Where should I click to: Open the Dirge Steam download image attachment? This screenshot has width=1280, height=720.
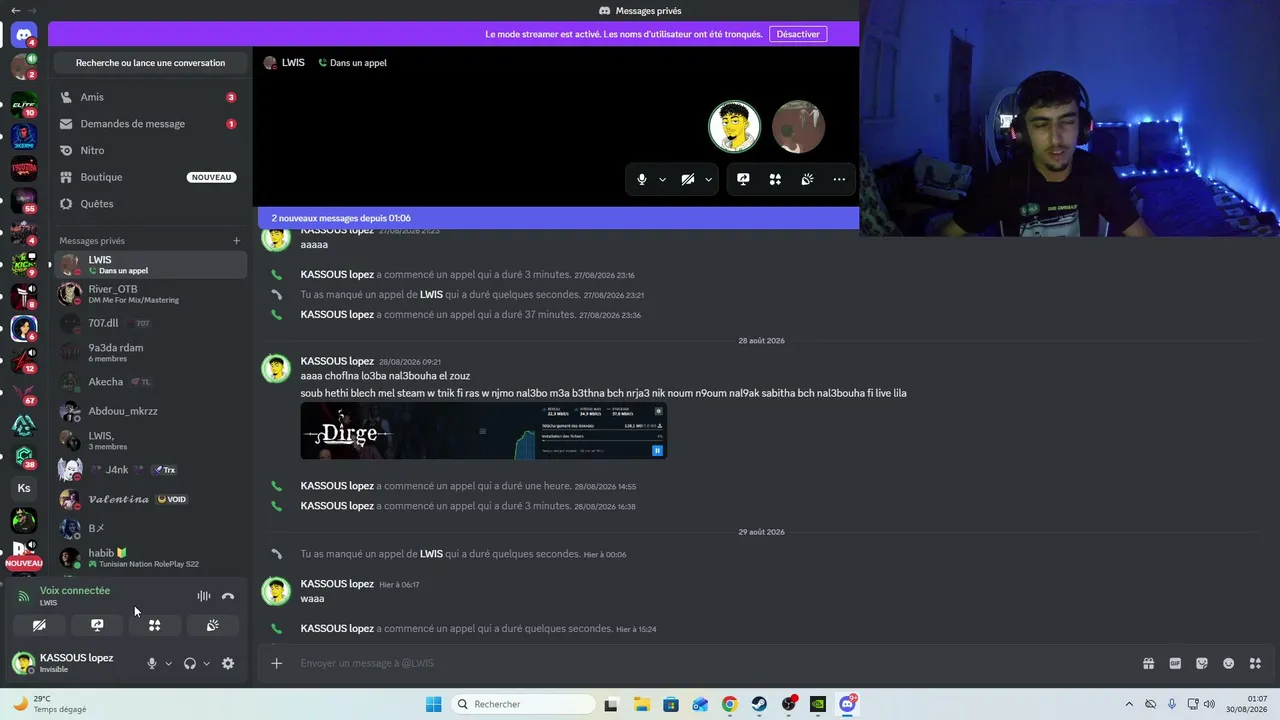[x=484, y=431]
